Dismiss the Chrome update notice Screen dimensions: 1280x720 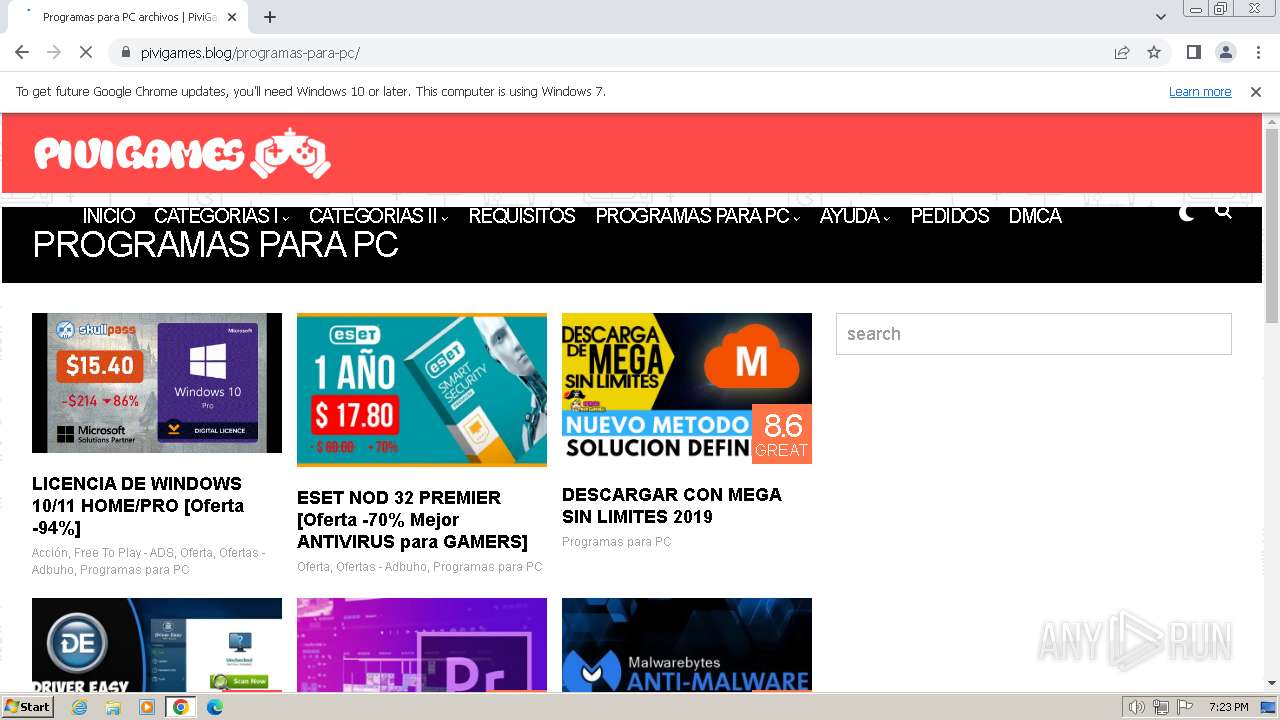pos(1255,92)
